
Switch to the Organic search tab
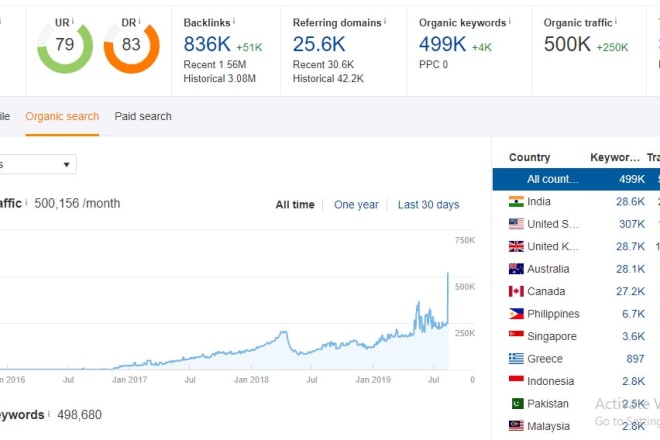(x=62, y=116)
